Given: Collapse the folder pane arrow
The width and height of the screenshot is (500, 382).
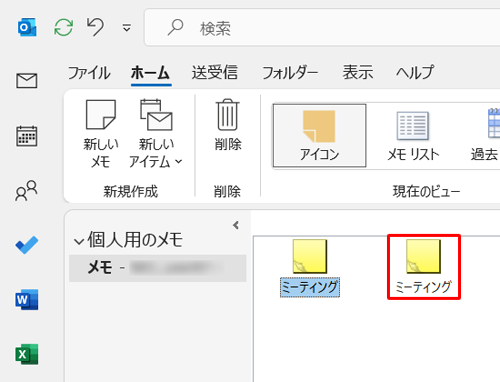Looking at the screenshot, I should (x=236, y=225).
